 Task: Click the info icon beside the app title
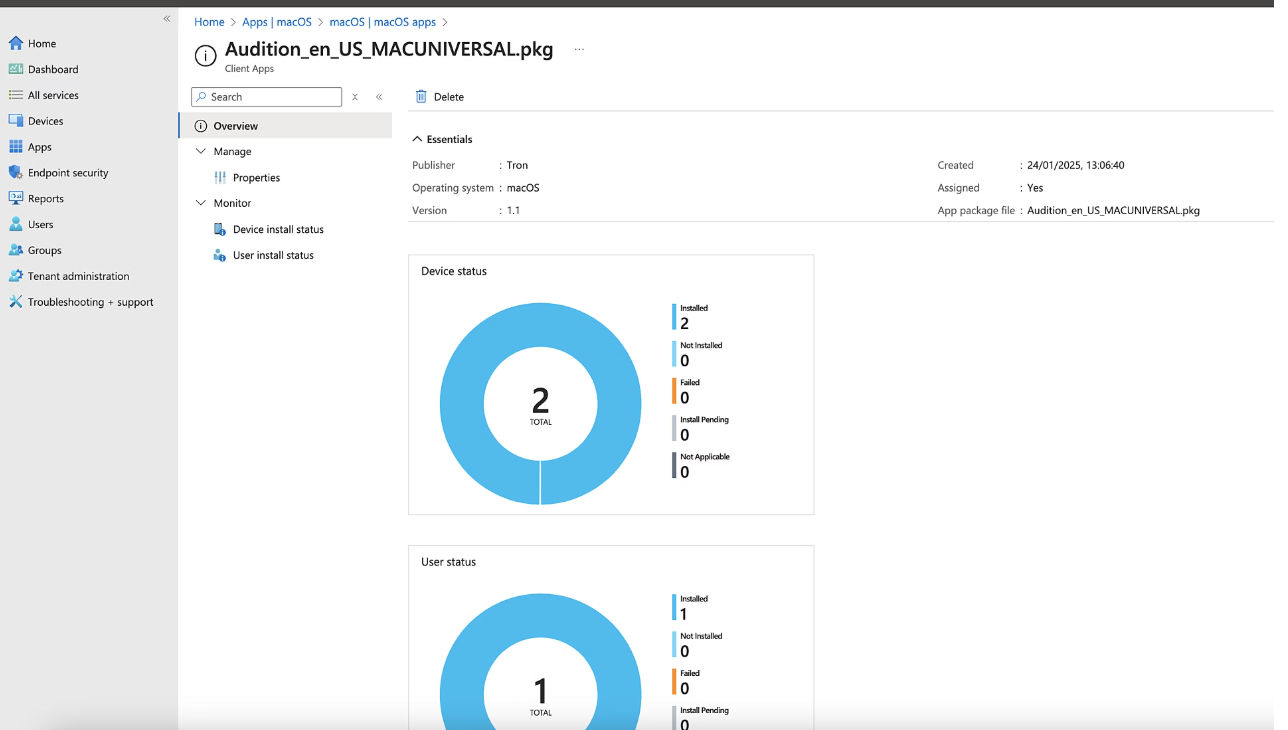tap(205, 56)
